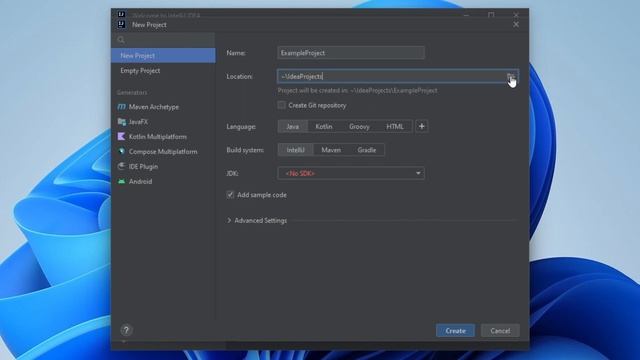The width and height of the screenshot is (640, 360).
Task: Click the Generators section label
Action: click(132, 93)
